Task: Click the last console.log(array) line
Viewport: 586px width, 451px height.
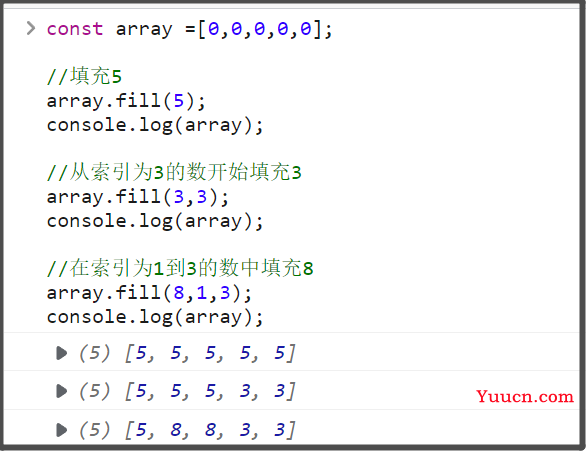Action: coord(155,317)
